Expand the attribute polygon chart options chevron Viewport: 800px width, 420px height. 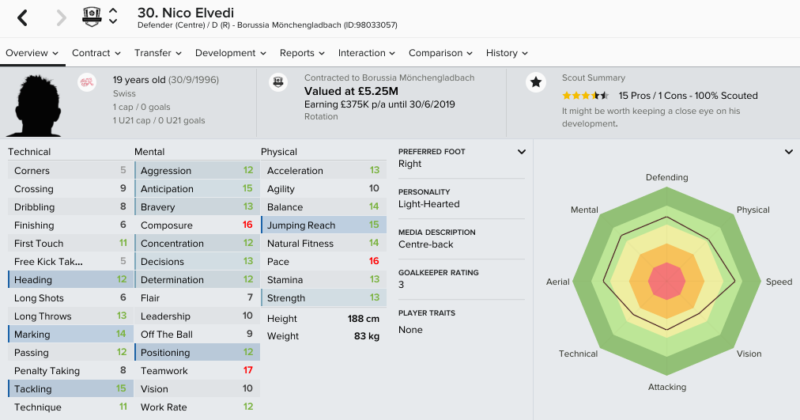(x=789, y=152)
